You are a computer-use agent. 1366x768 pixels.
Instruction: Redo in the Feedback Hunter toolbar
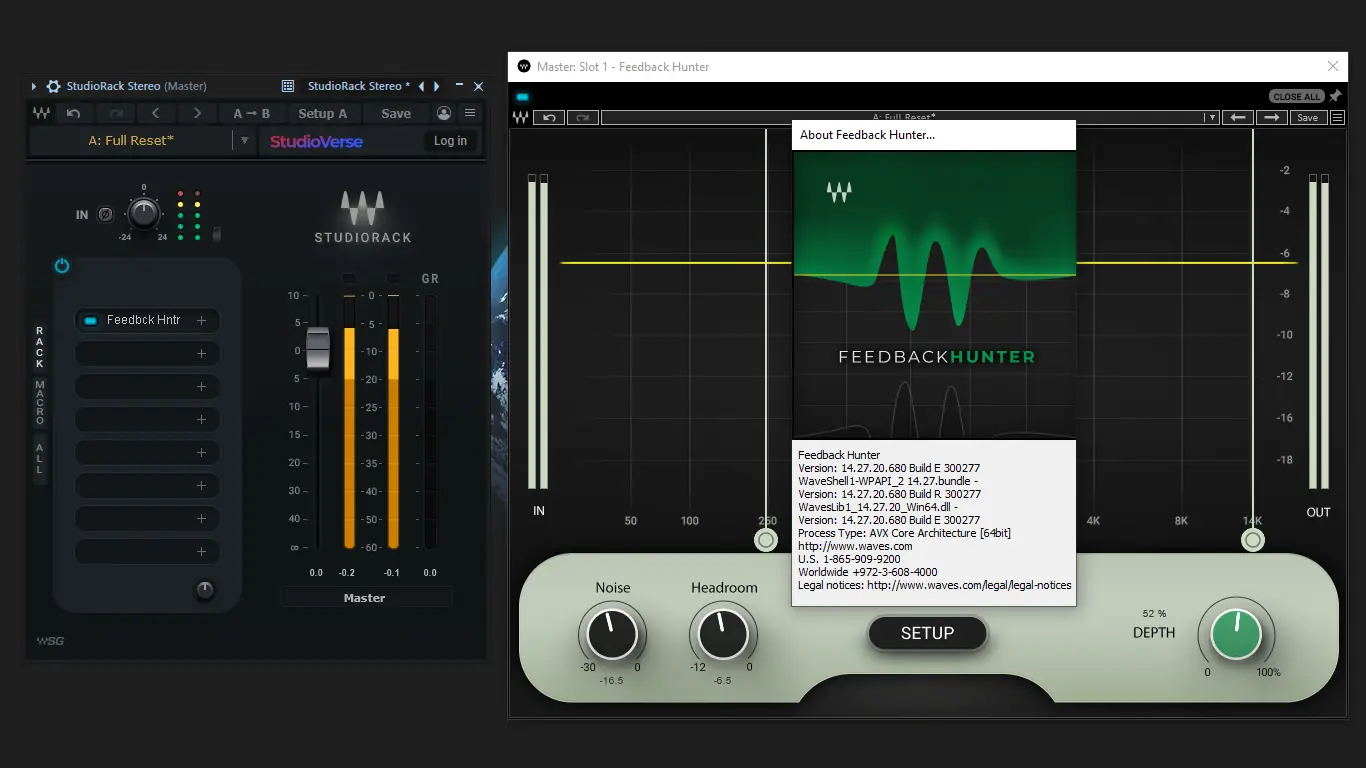click(x=583, y=118)
